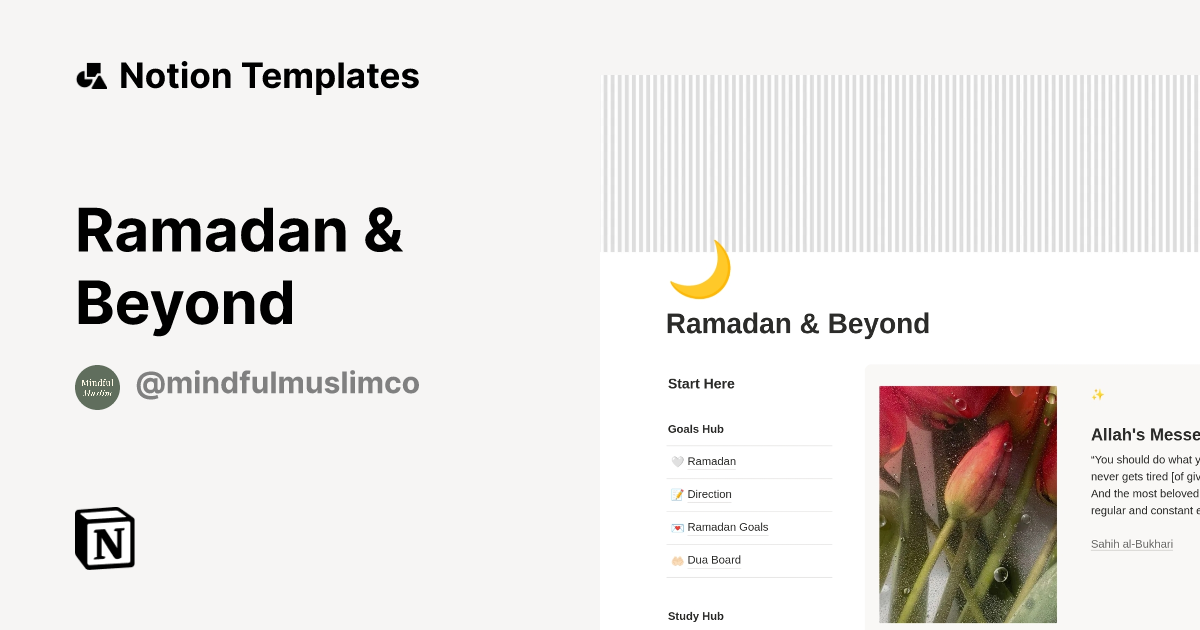Image resolution: width=1200 pixels, height=630 pixels.
Task: Click the @mindfulmuslimco creator handle
Action: click(277, 383)
